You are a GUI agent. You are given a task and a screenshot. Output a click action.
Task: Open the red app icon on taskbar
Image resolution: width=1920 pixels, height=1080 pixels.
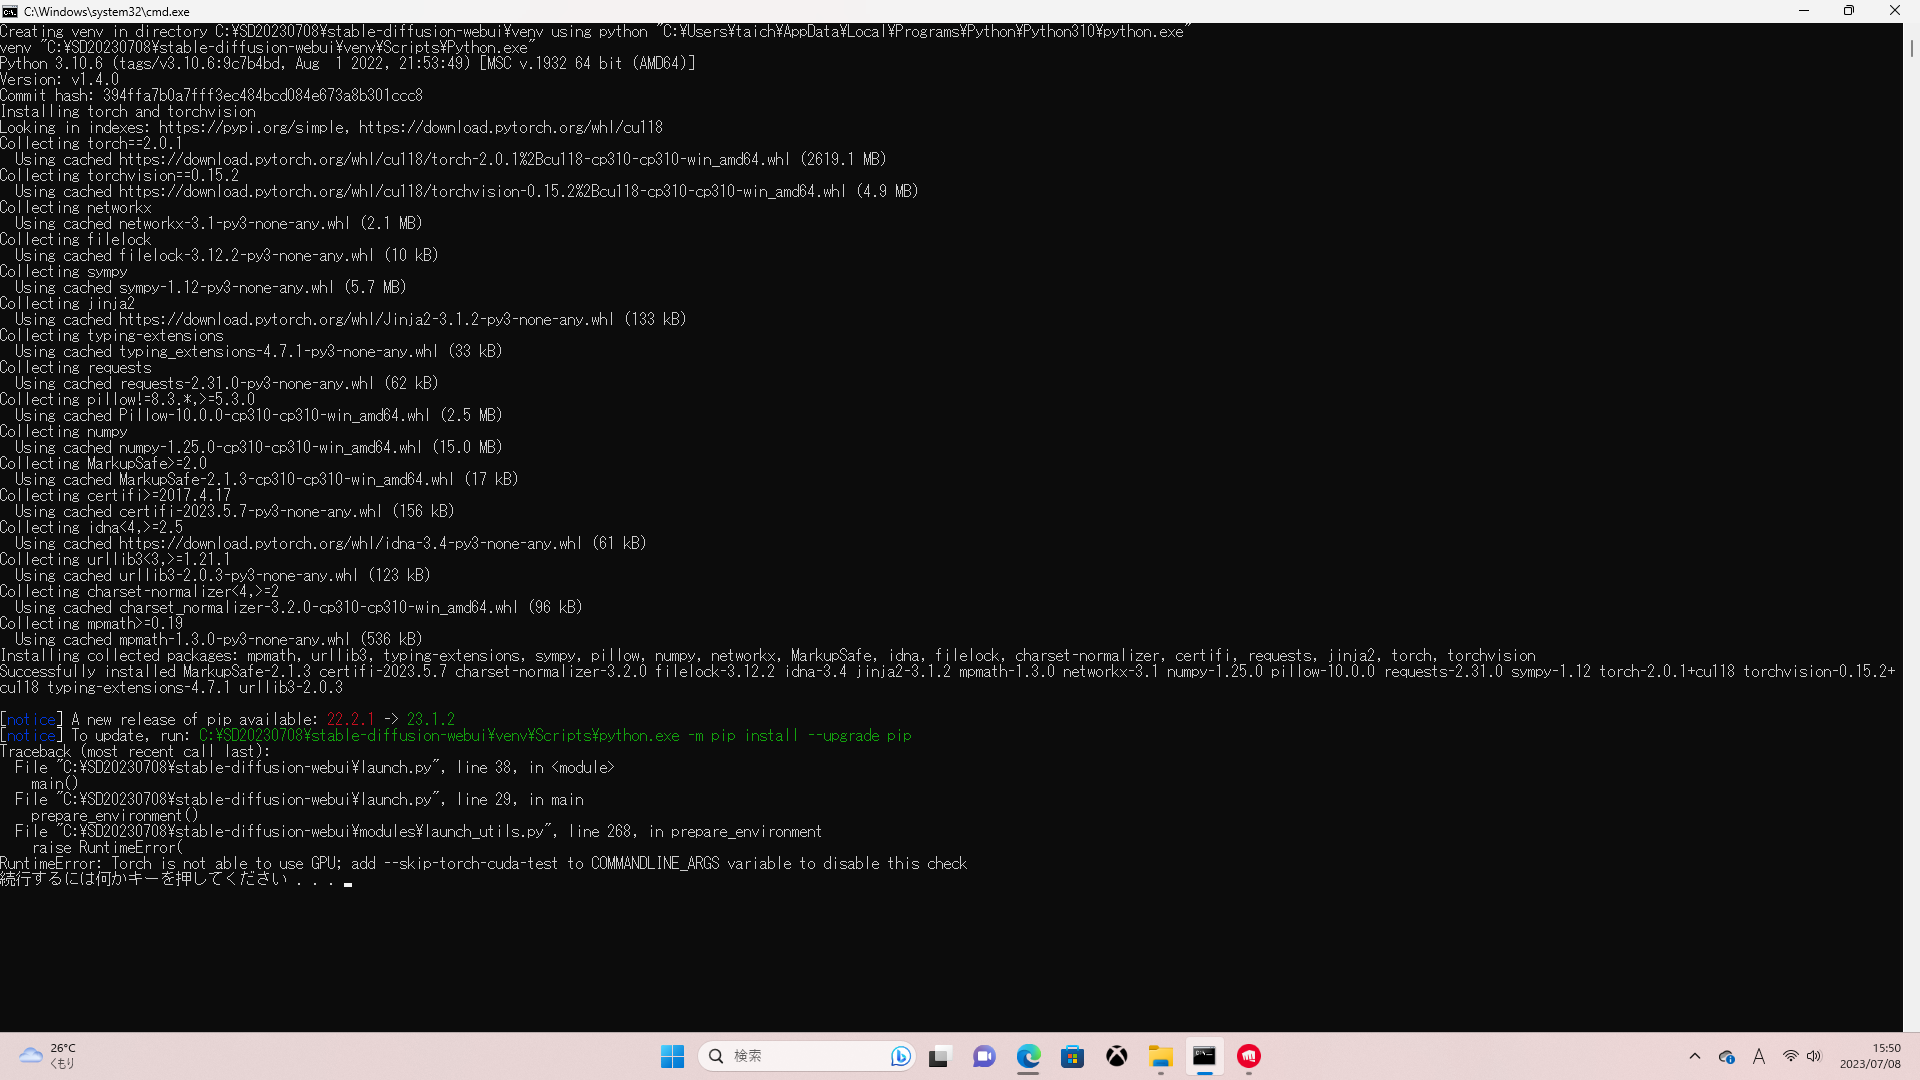(1248, 1056)
